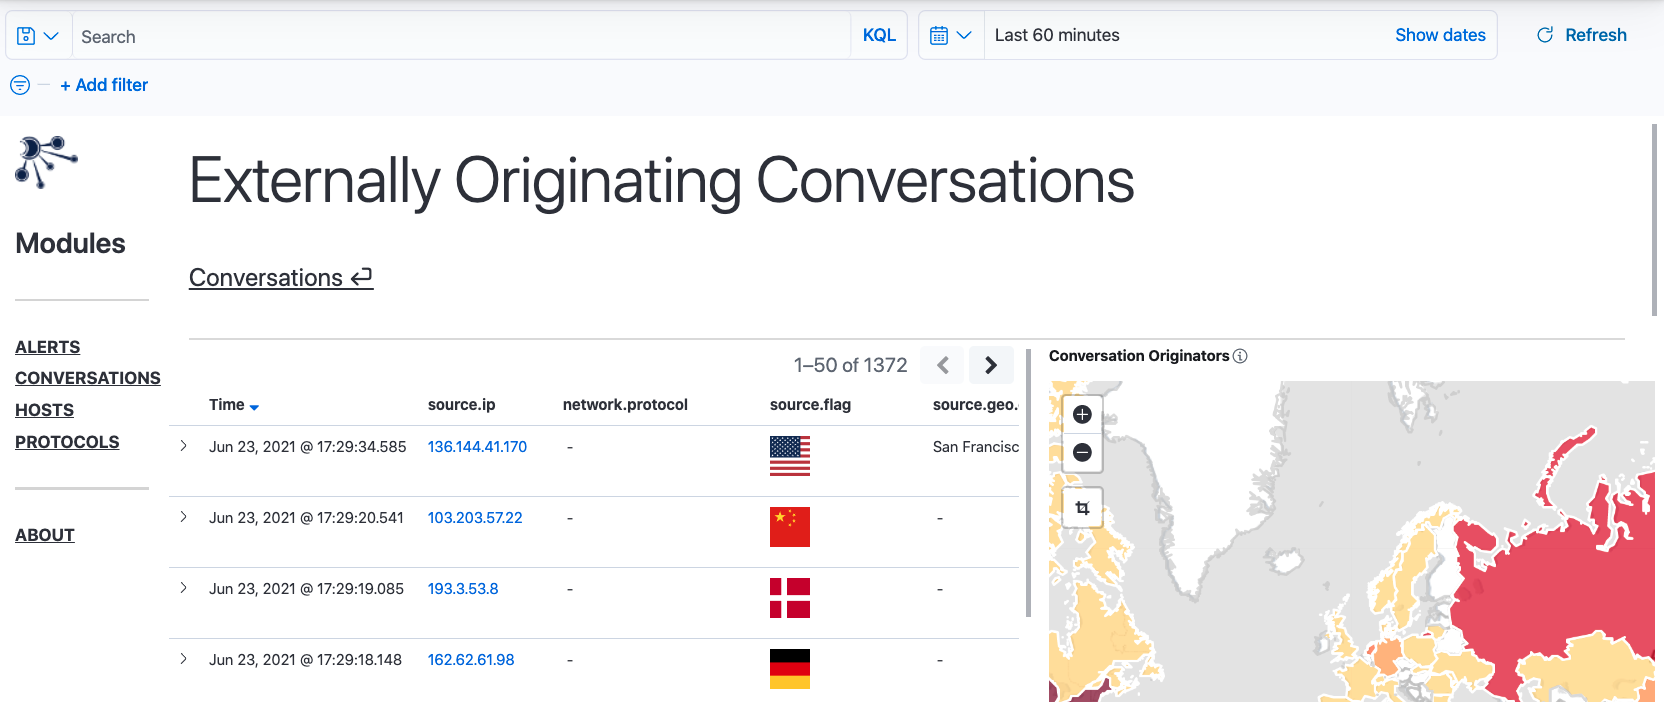Go to the previous page of results
The height and width of the screenshot is (702, 1664).
pos(942,365)
